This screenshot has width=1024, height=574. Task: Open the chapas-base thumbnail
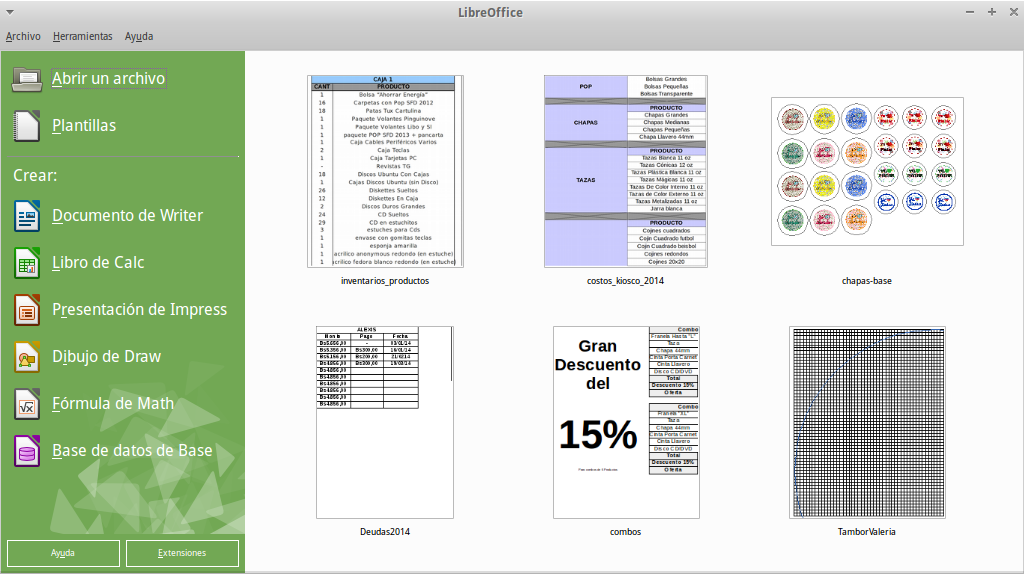867,172
